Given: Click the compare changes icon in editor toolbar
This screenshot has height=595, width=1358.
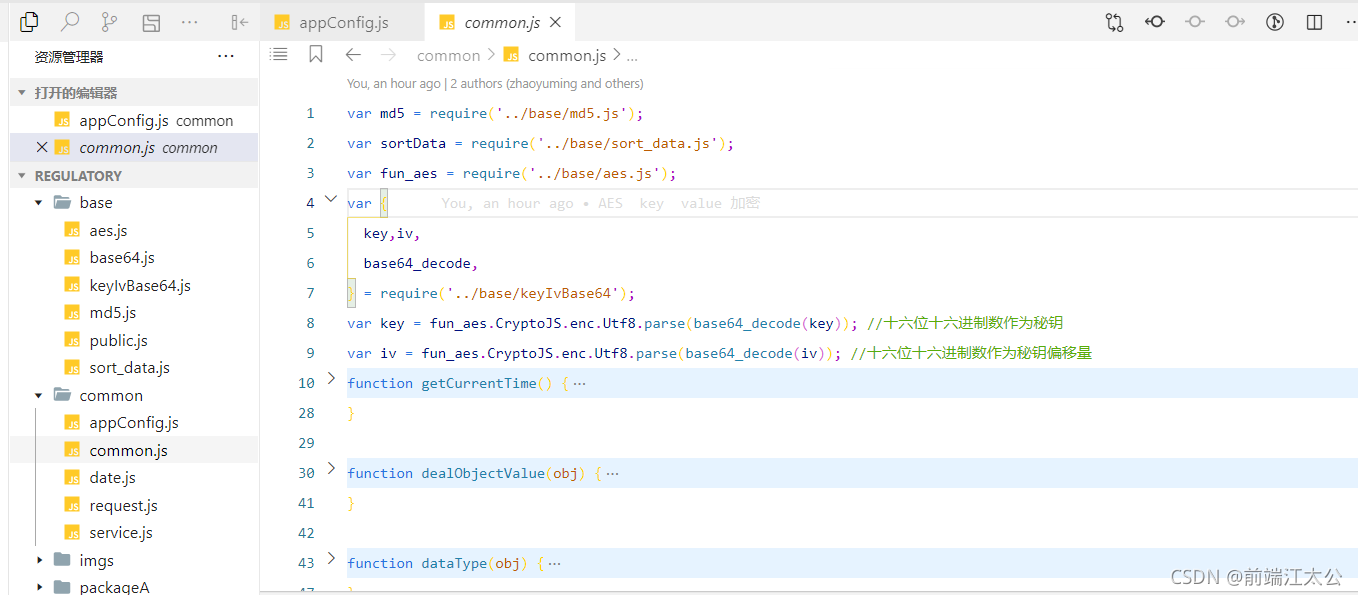Looking at the screenshot, I should click(x=1114, y=22).
